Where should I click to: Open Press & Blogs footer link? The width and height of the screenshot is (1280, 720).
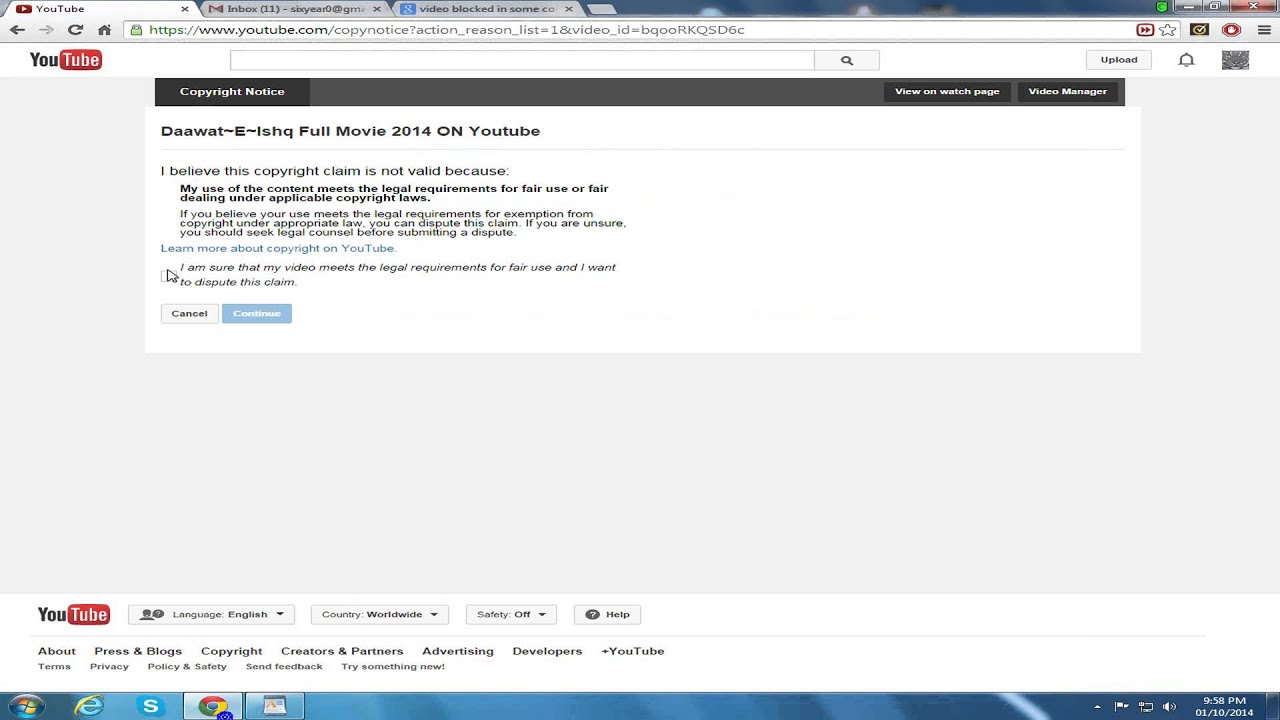click(138, 651)
